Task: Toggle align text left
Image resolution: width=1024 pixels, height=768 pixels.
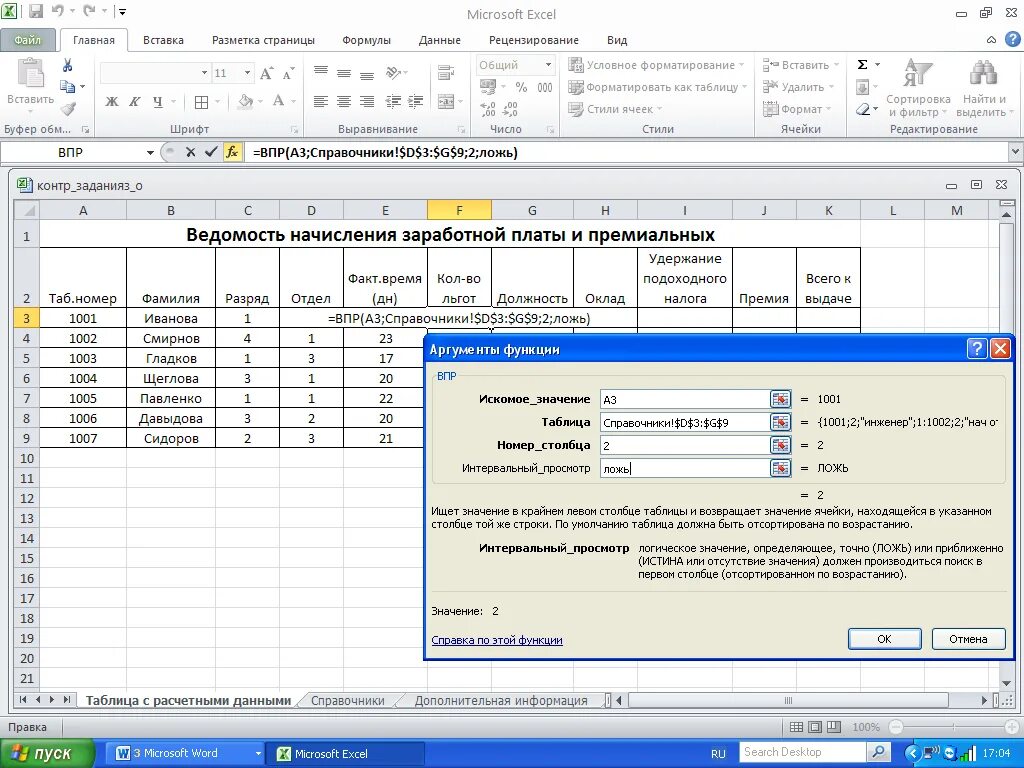Action: tap(321, 101)
